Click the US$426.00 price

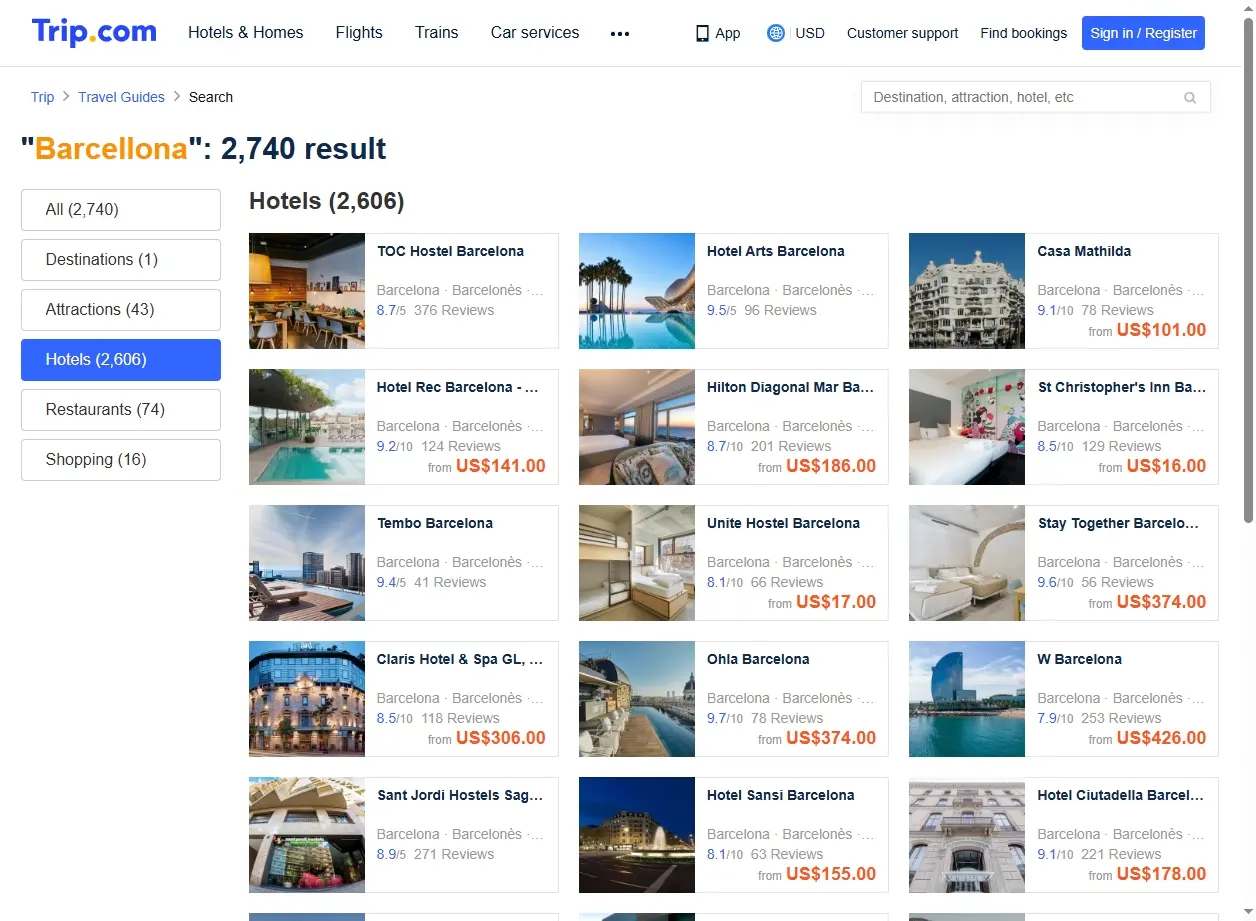pos(1161,738)
